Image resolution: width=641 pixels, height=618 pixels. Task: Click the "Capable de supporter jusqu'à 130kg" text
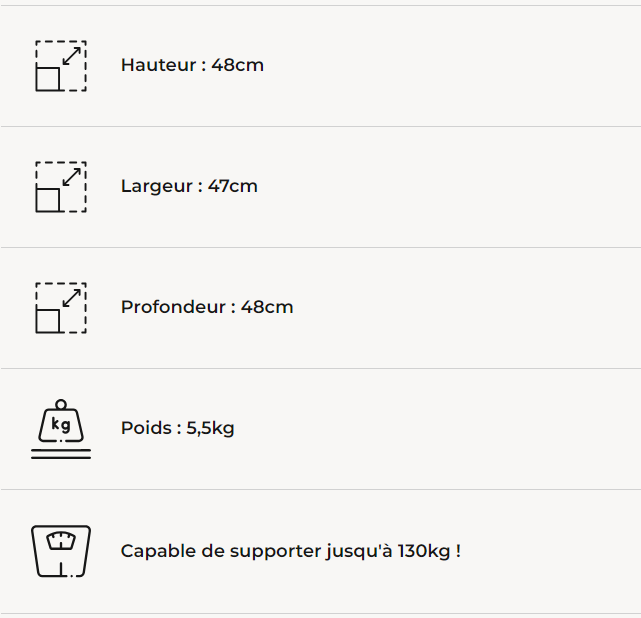[290, 551]
